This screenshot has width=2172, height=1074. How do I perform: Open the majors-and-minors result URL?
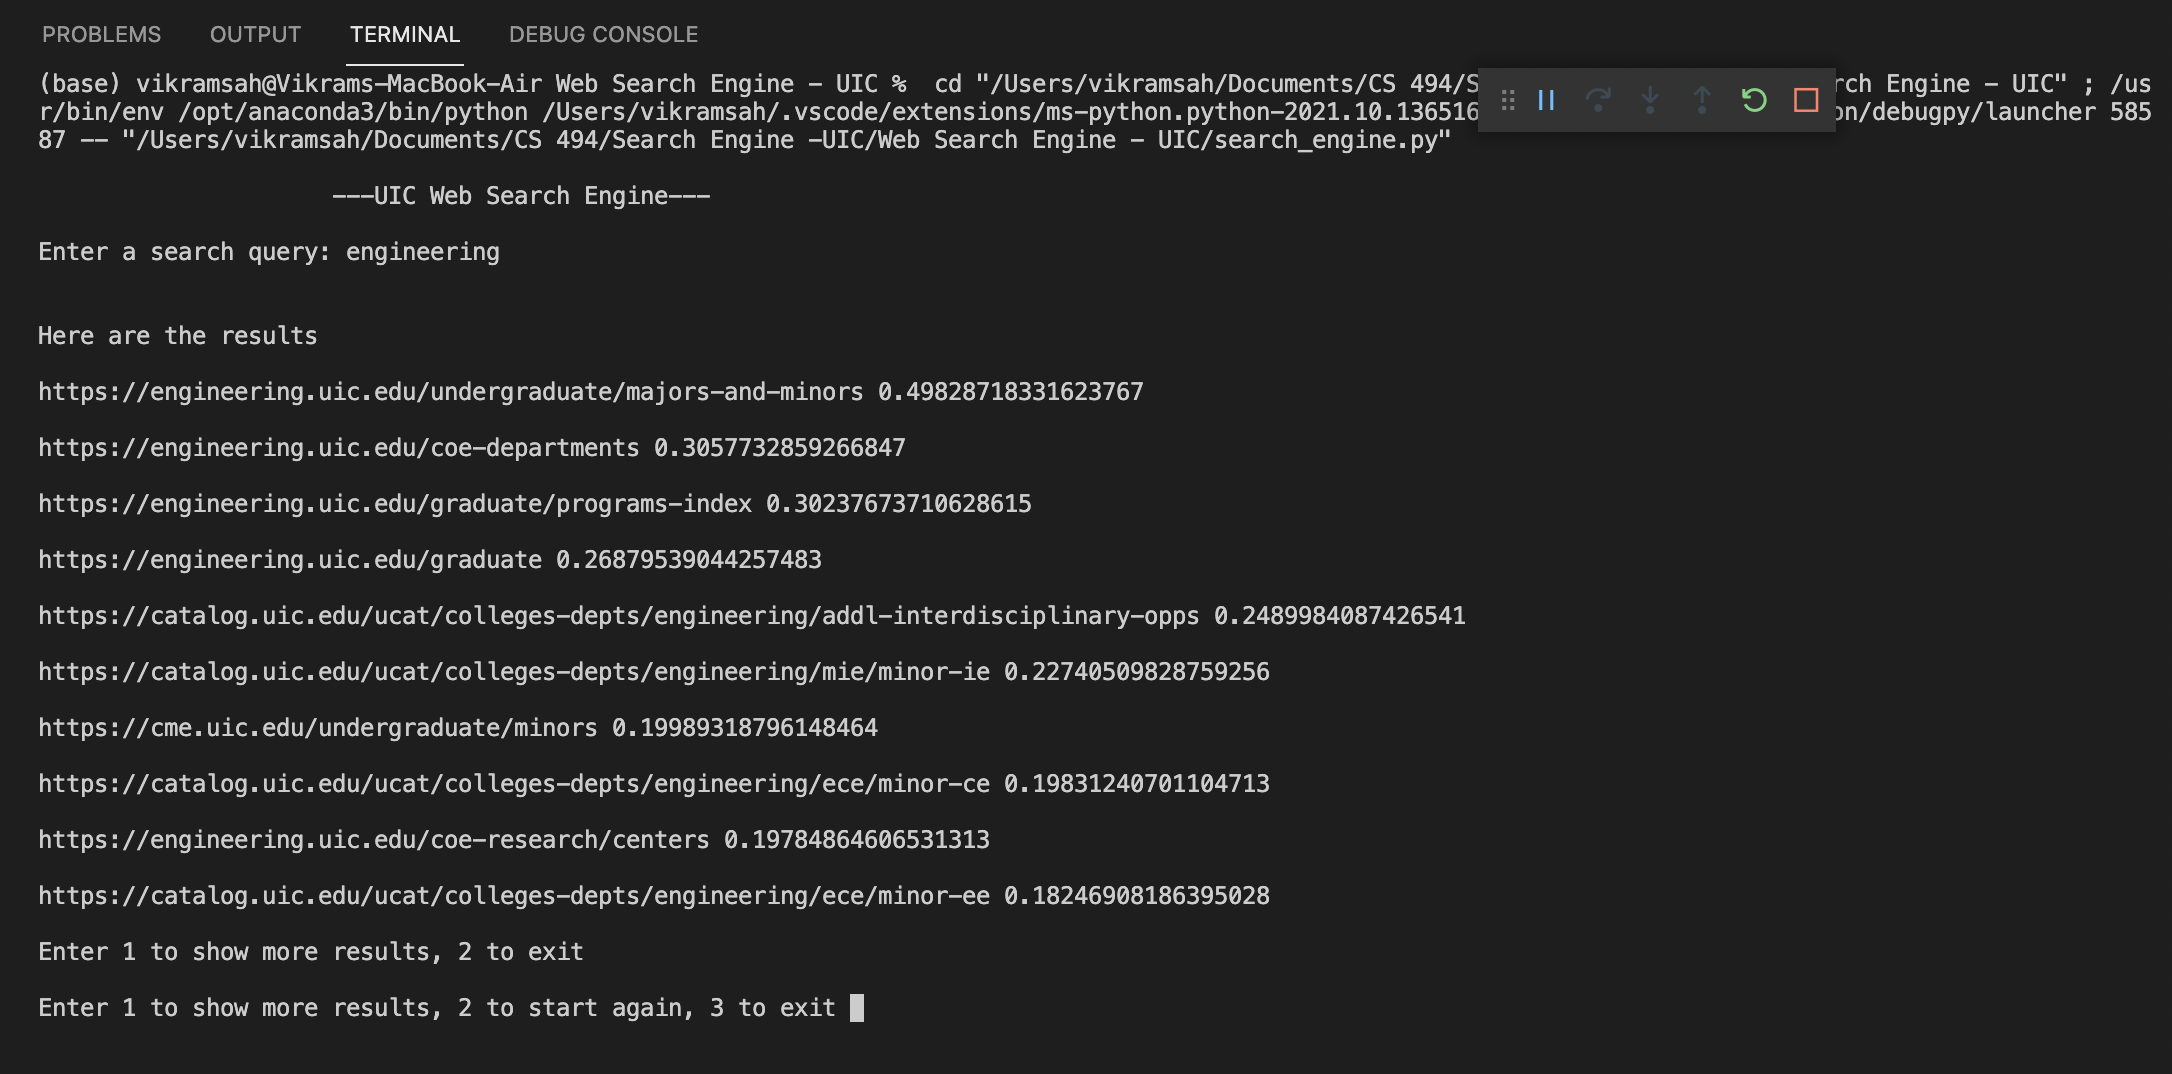(450, 392)
